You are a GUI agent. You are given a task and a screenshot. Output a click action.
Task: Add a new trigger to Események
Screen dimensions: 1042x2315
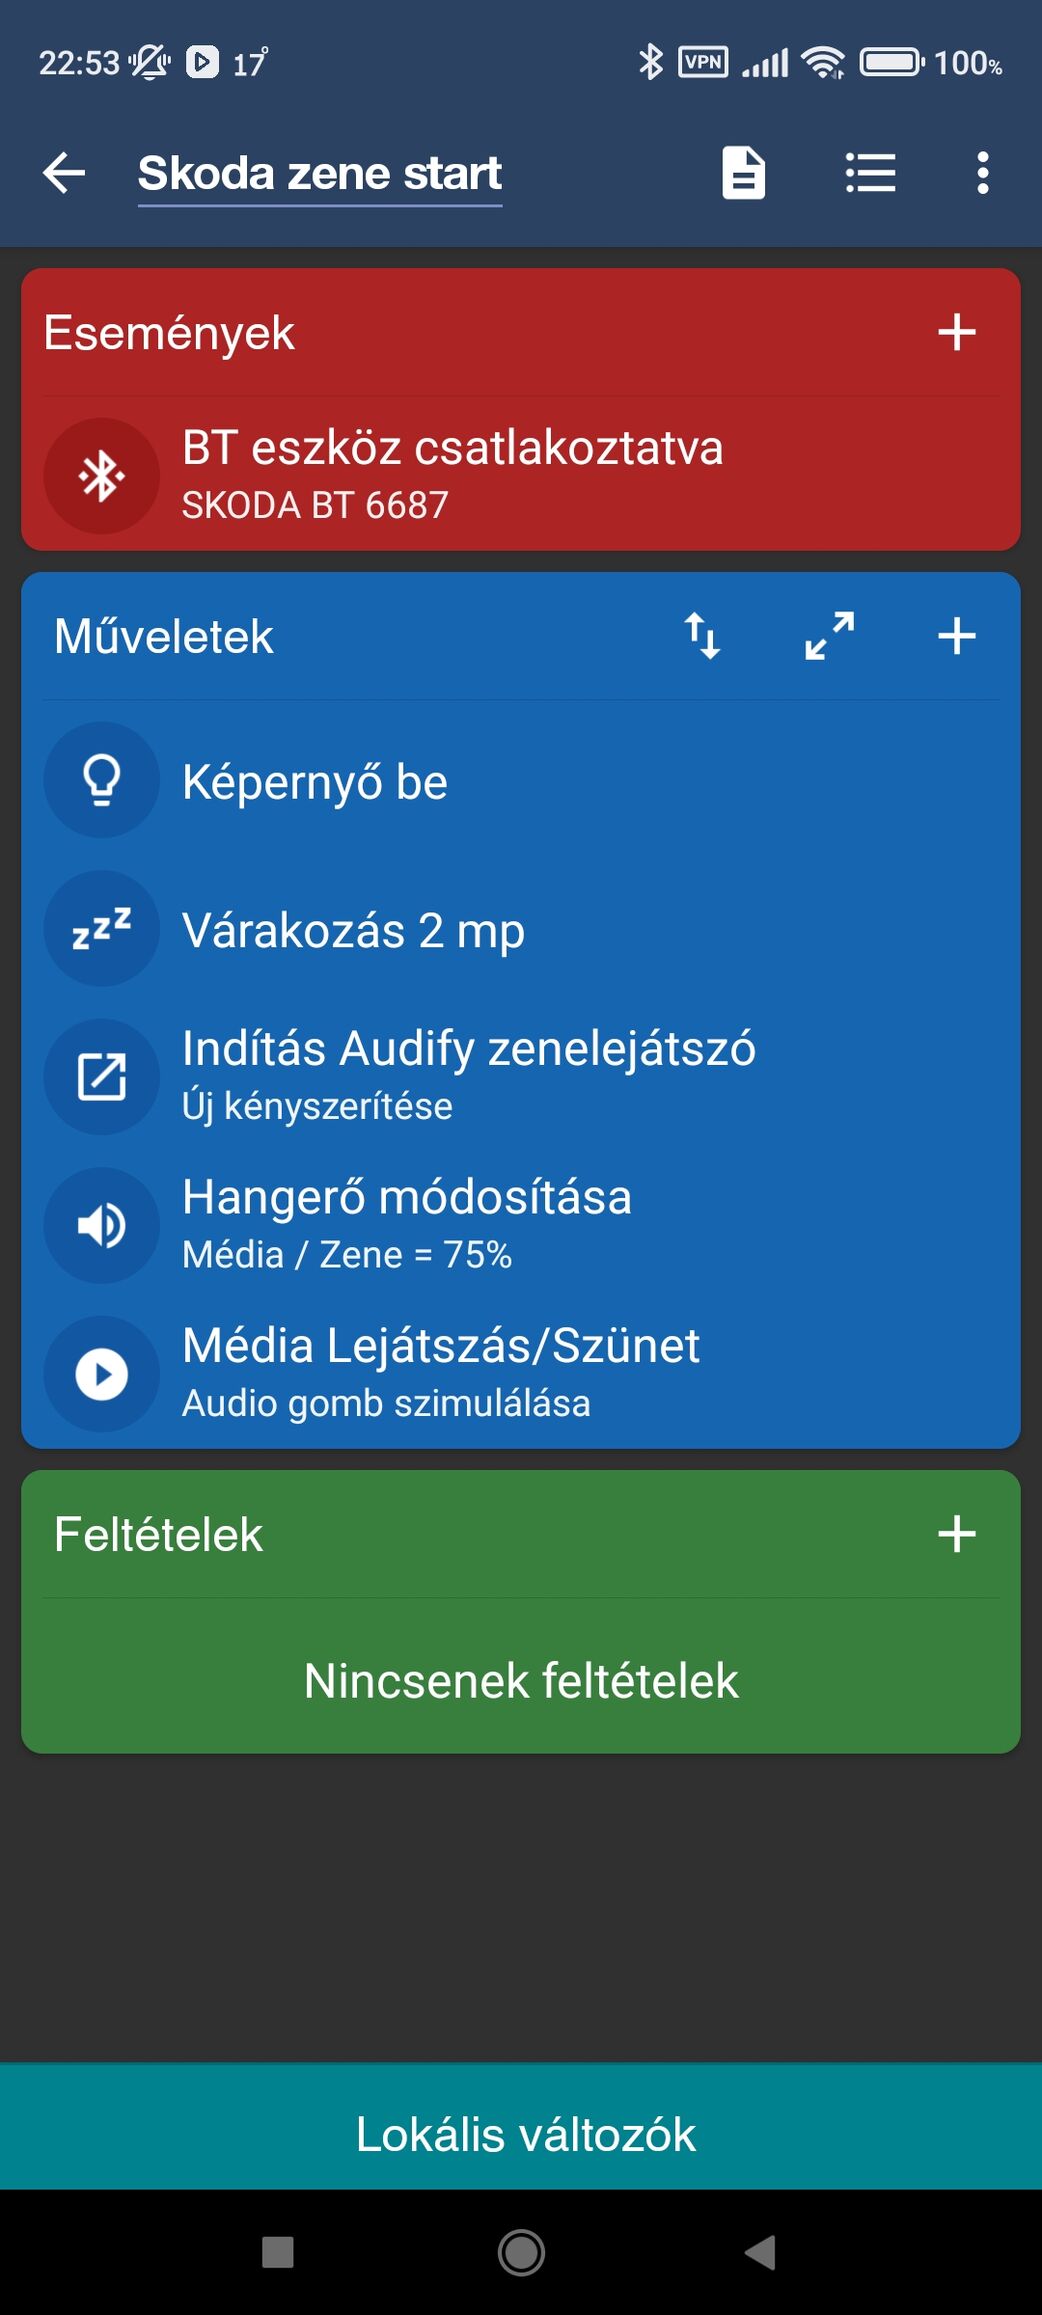coord(956,333)
